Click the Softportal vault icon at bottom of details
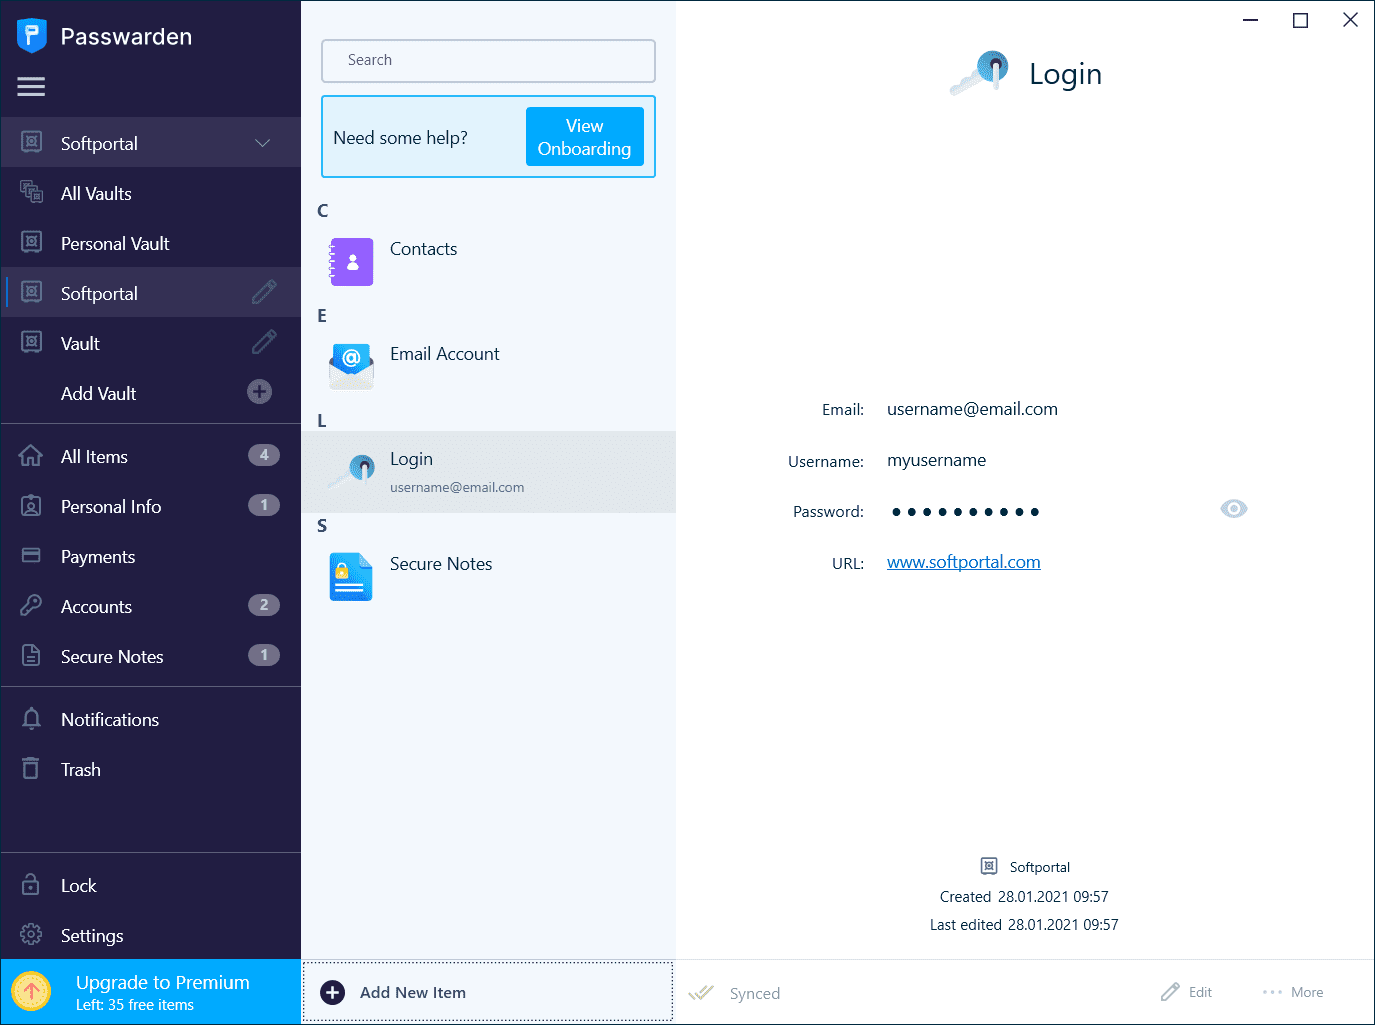The width and height of the screenshot is (1375, 1025). tap(989, 866)
